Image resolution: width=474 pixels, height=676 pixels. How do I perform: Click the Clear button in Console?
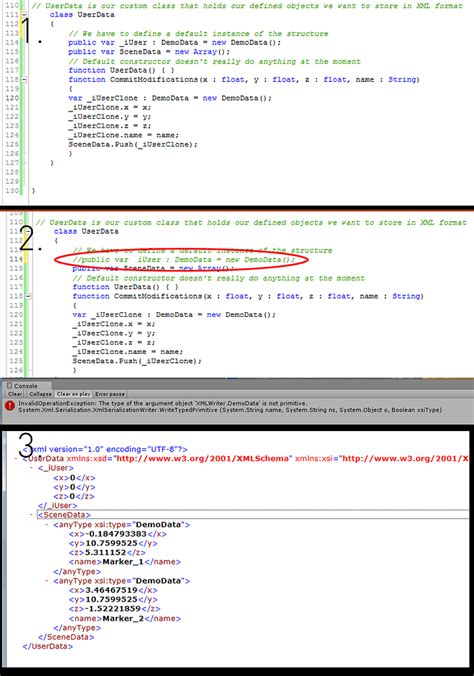coord(15,394)
